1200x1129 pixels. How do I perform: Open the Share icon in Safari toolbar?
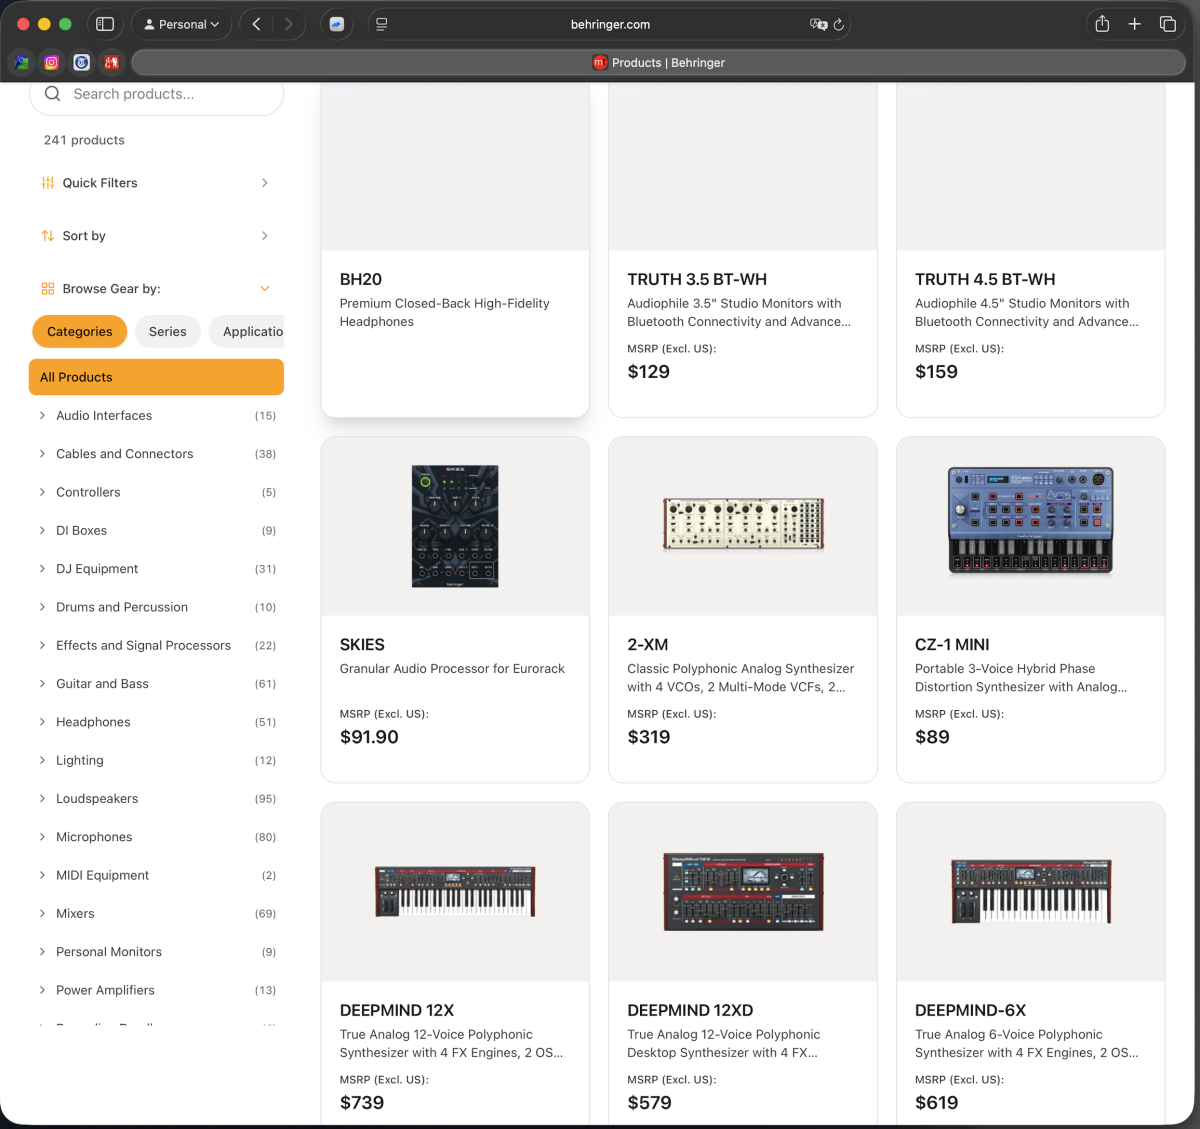1102,24
